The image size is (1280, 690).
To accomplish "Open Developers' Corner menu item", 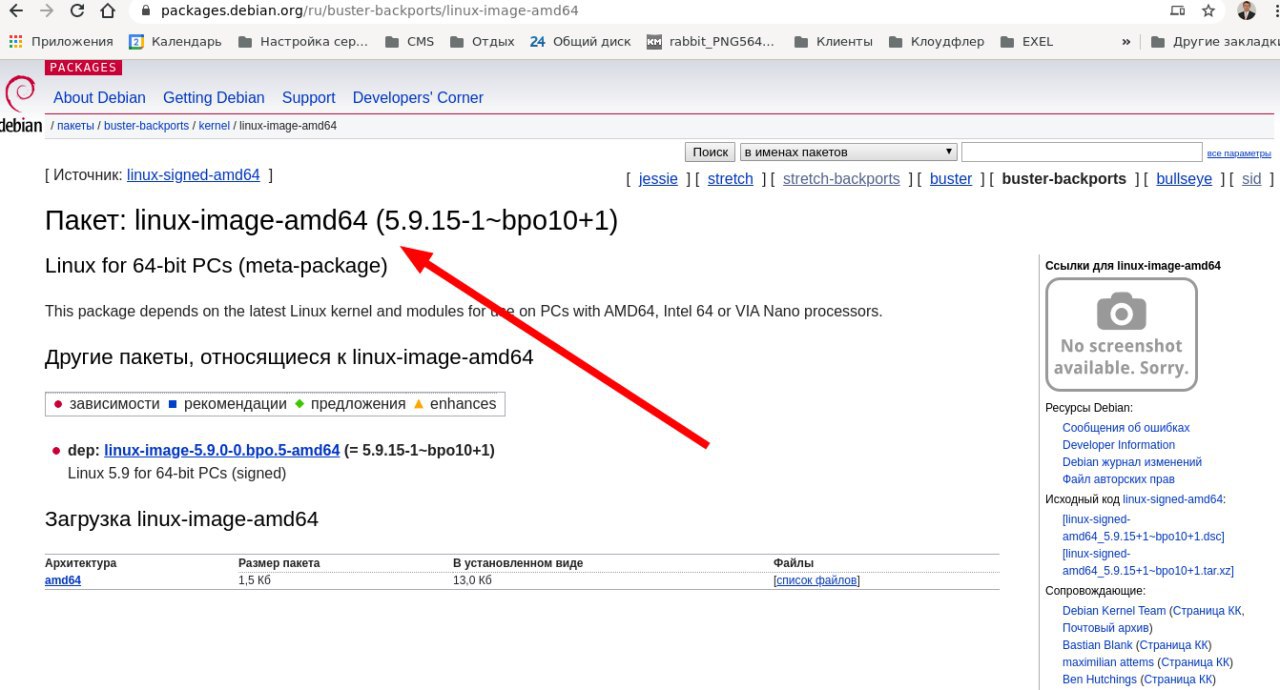I will point(418,97).
